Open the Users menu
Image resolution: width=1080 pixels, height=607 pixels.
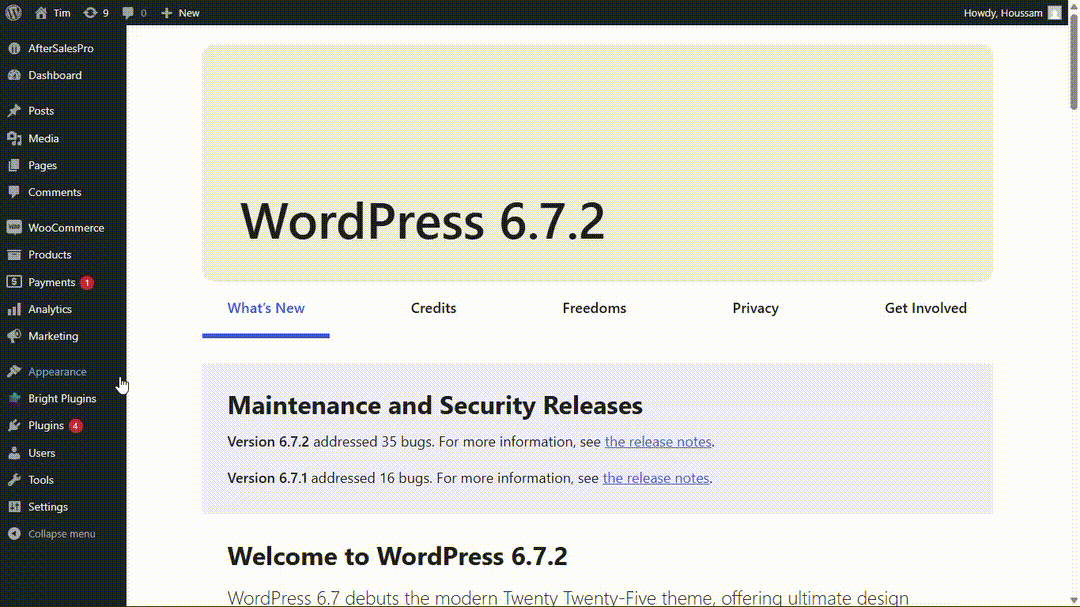[x=41, y=453]
